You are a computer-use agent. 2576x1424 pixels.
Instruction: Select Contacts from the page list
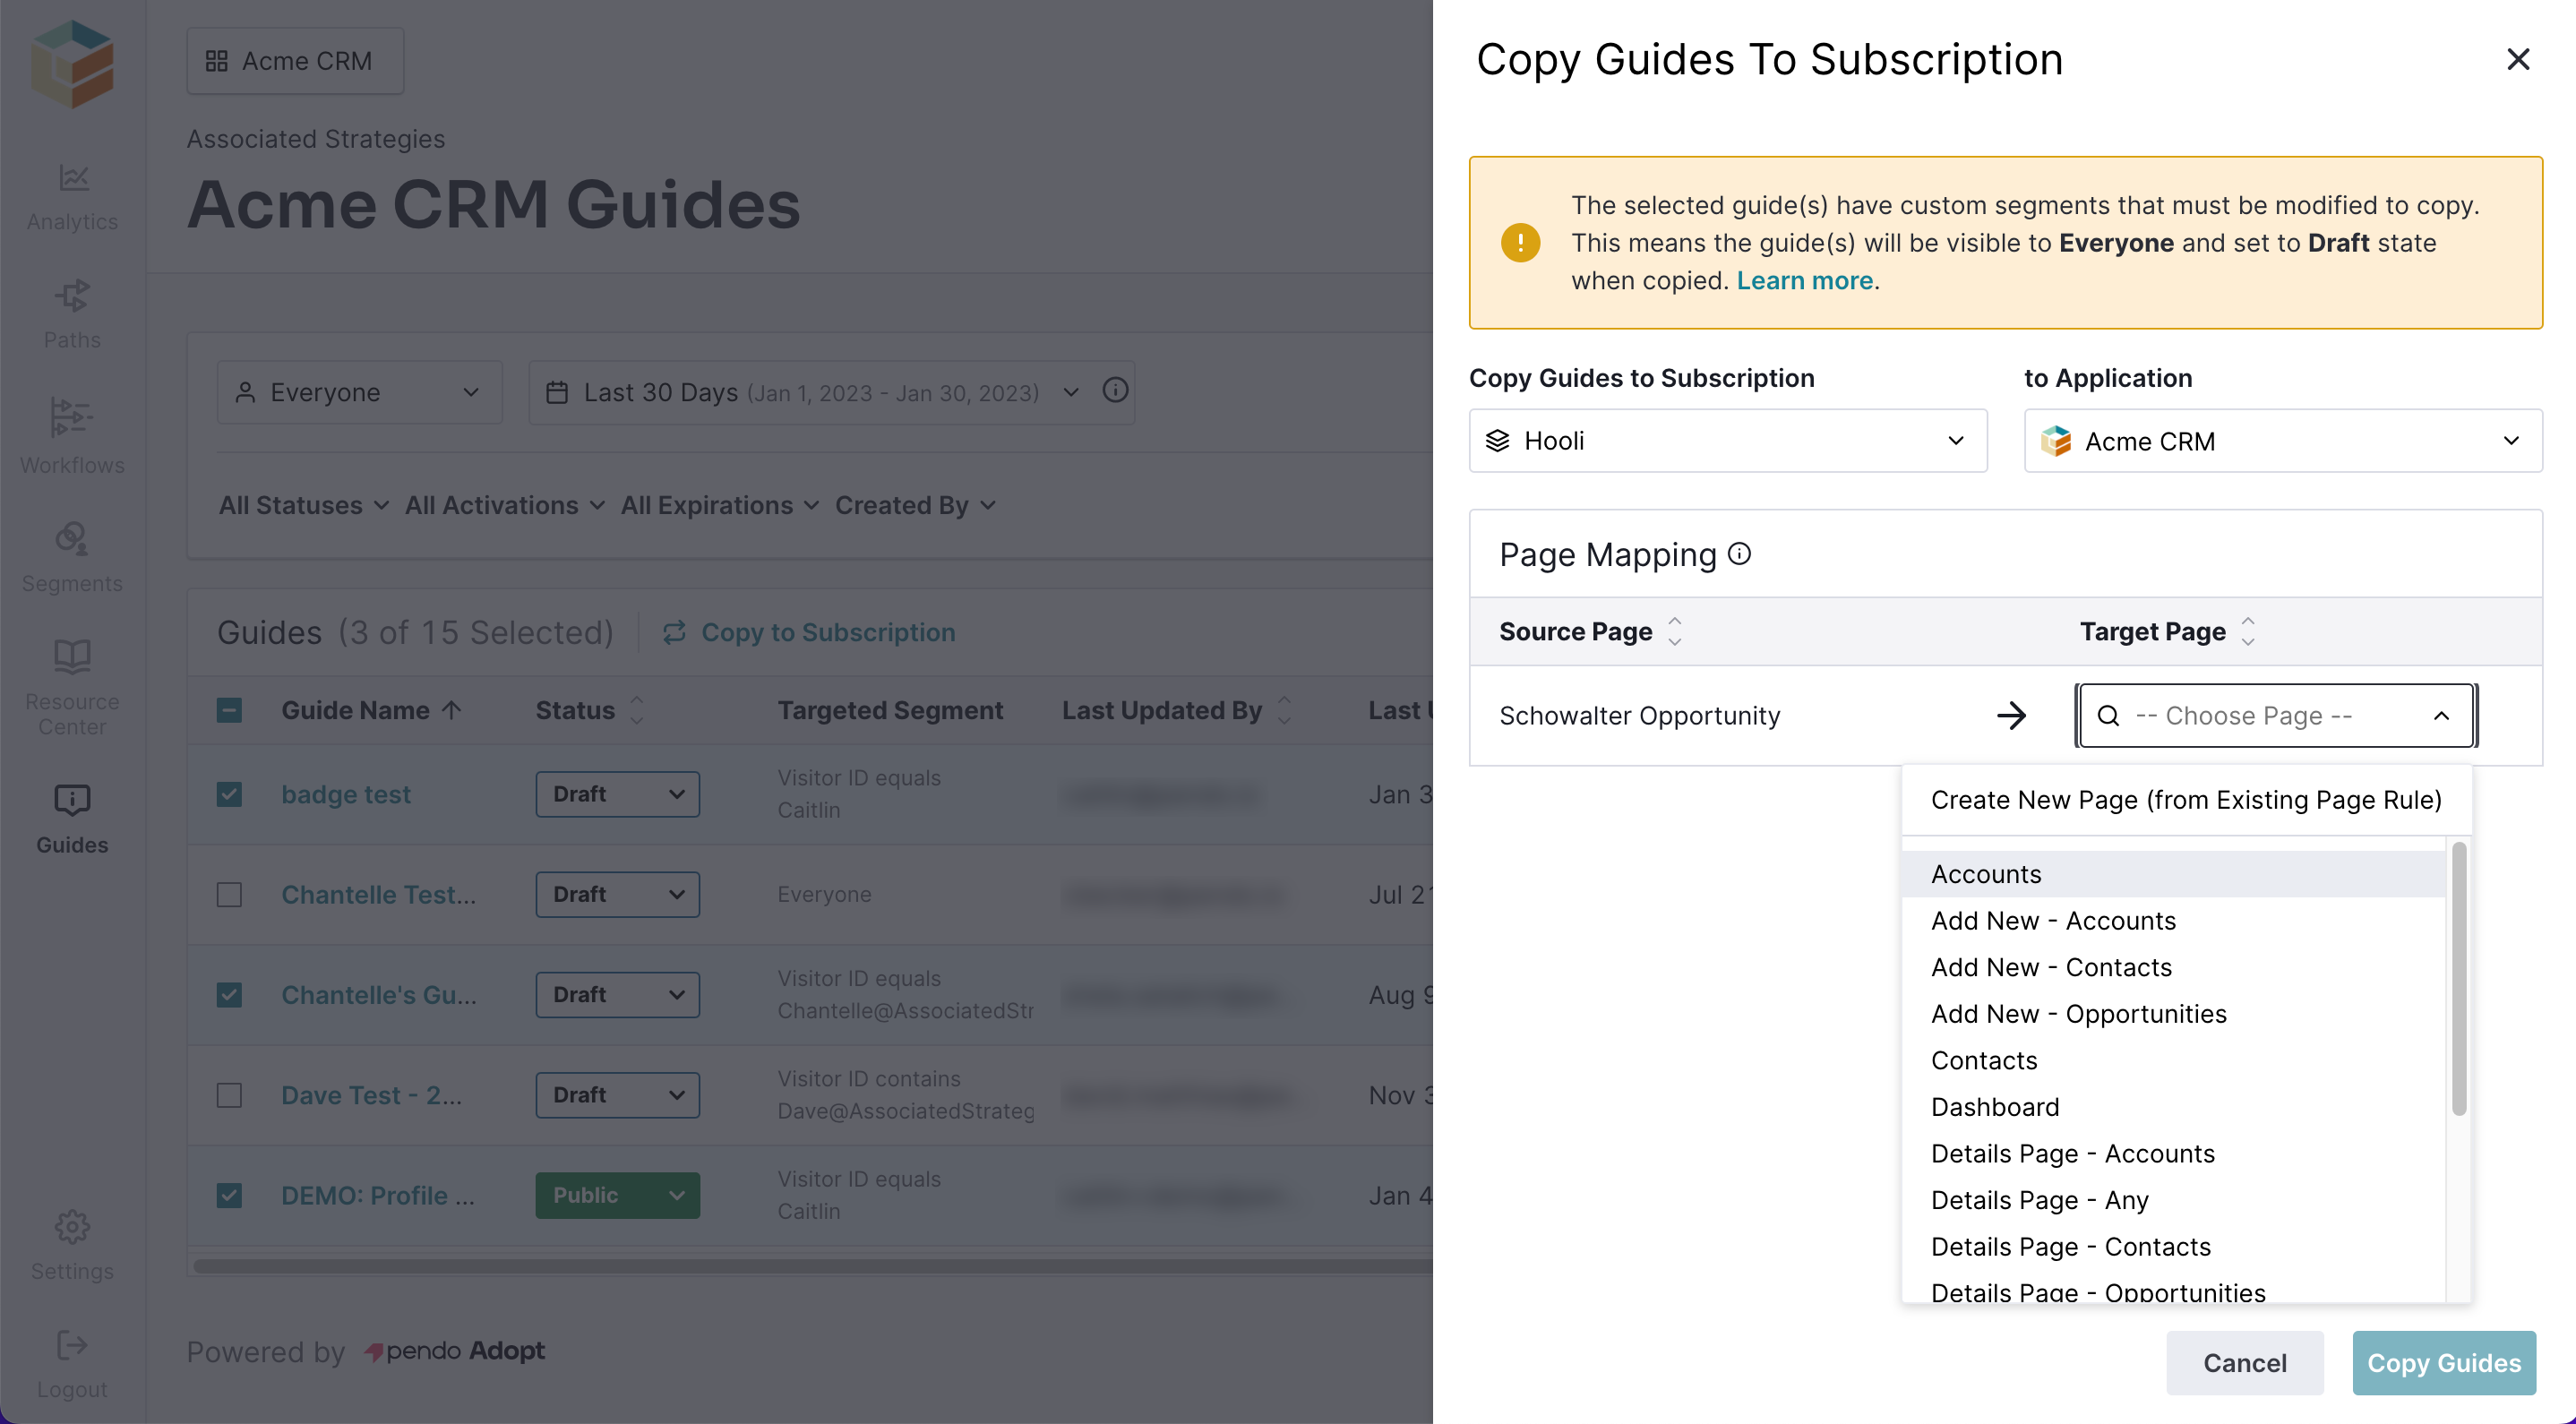tap(2173, 1060)
